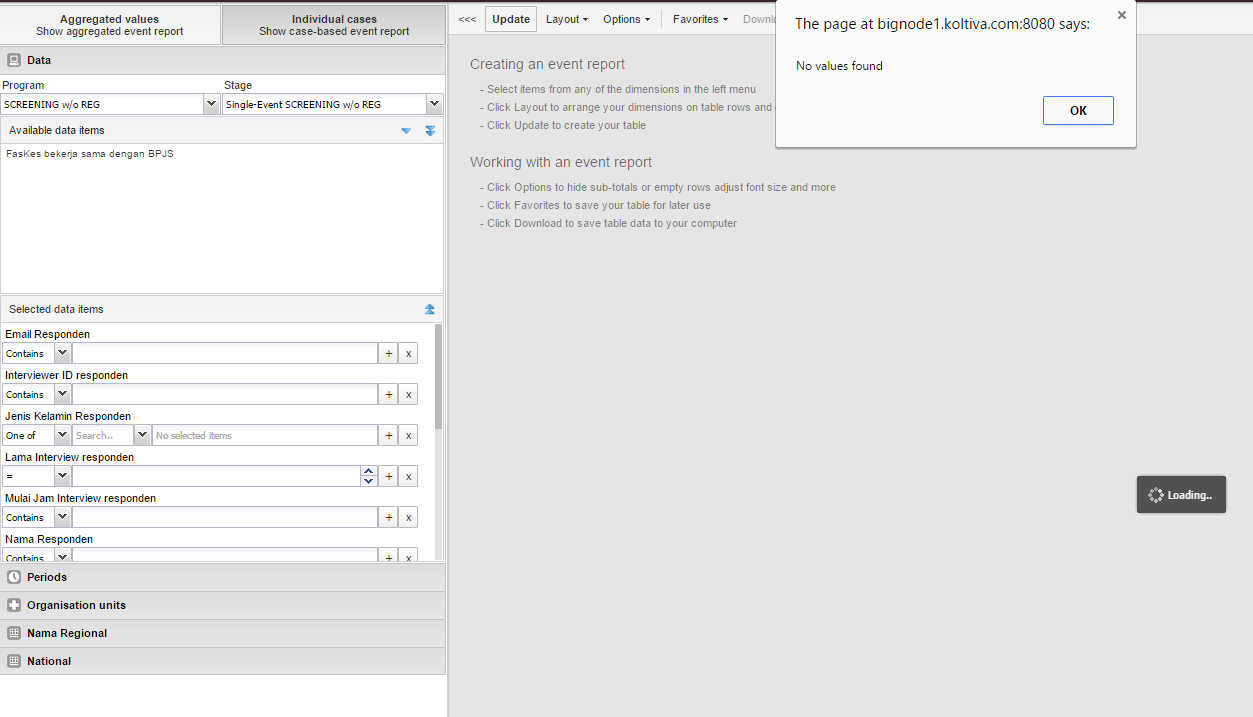Viewport: 1253px width, 717px height.
Task: Click the selected data items scrollbar
Action: point(439,376)
